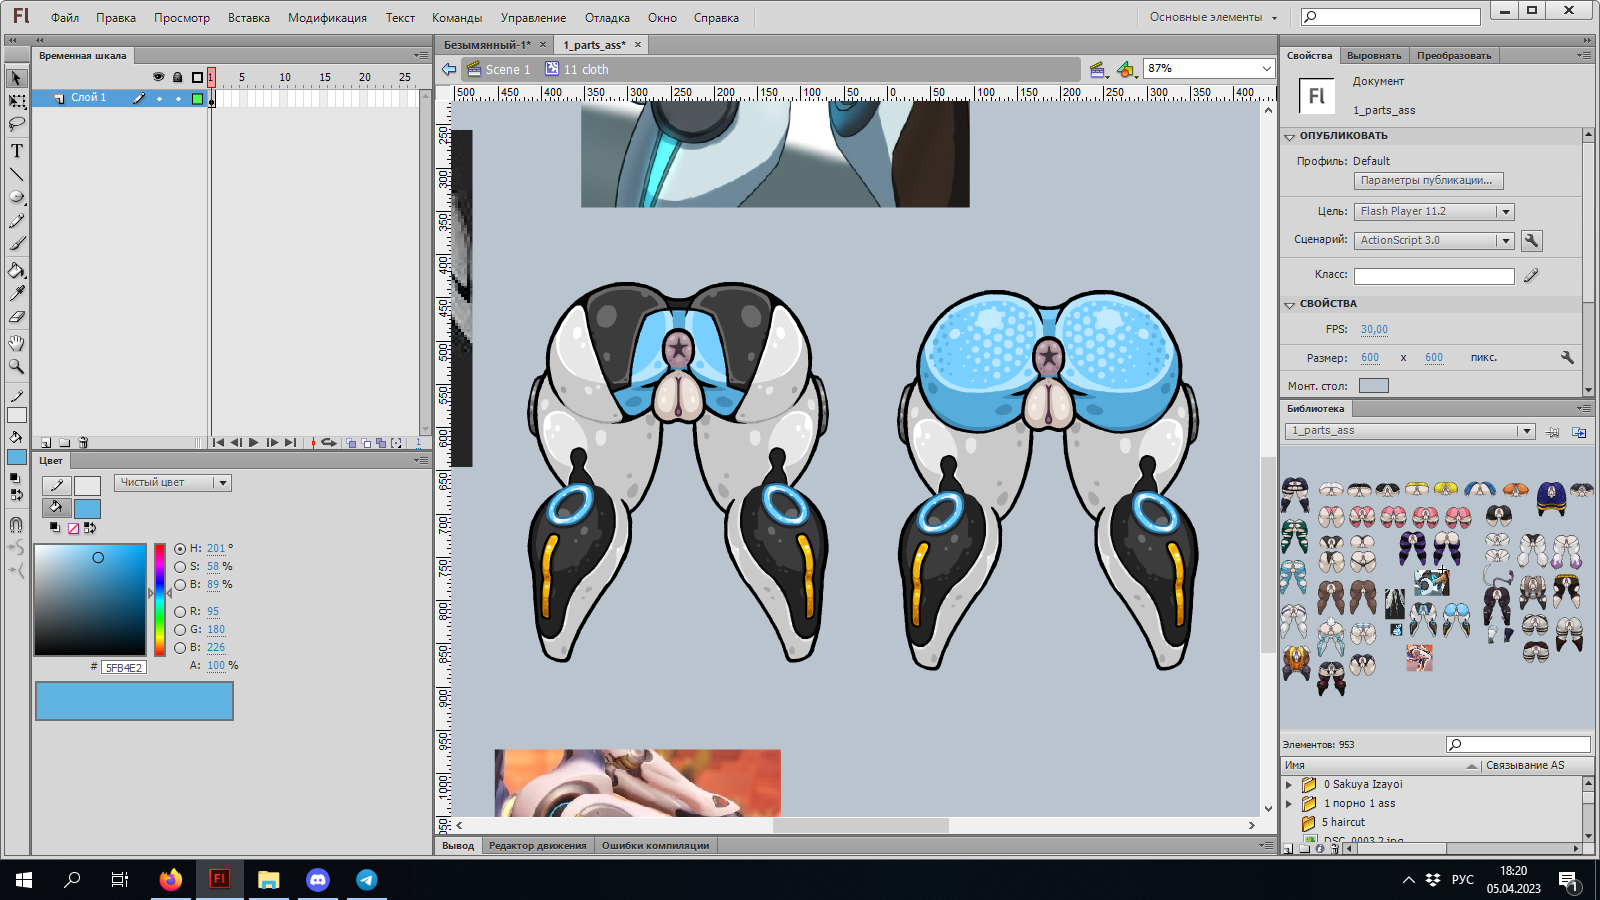Image resolution: width=1600 pixels, height=900 pixels.
Task: Select the brightness B radio button
Action: click(x=180, y=584)
